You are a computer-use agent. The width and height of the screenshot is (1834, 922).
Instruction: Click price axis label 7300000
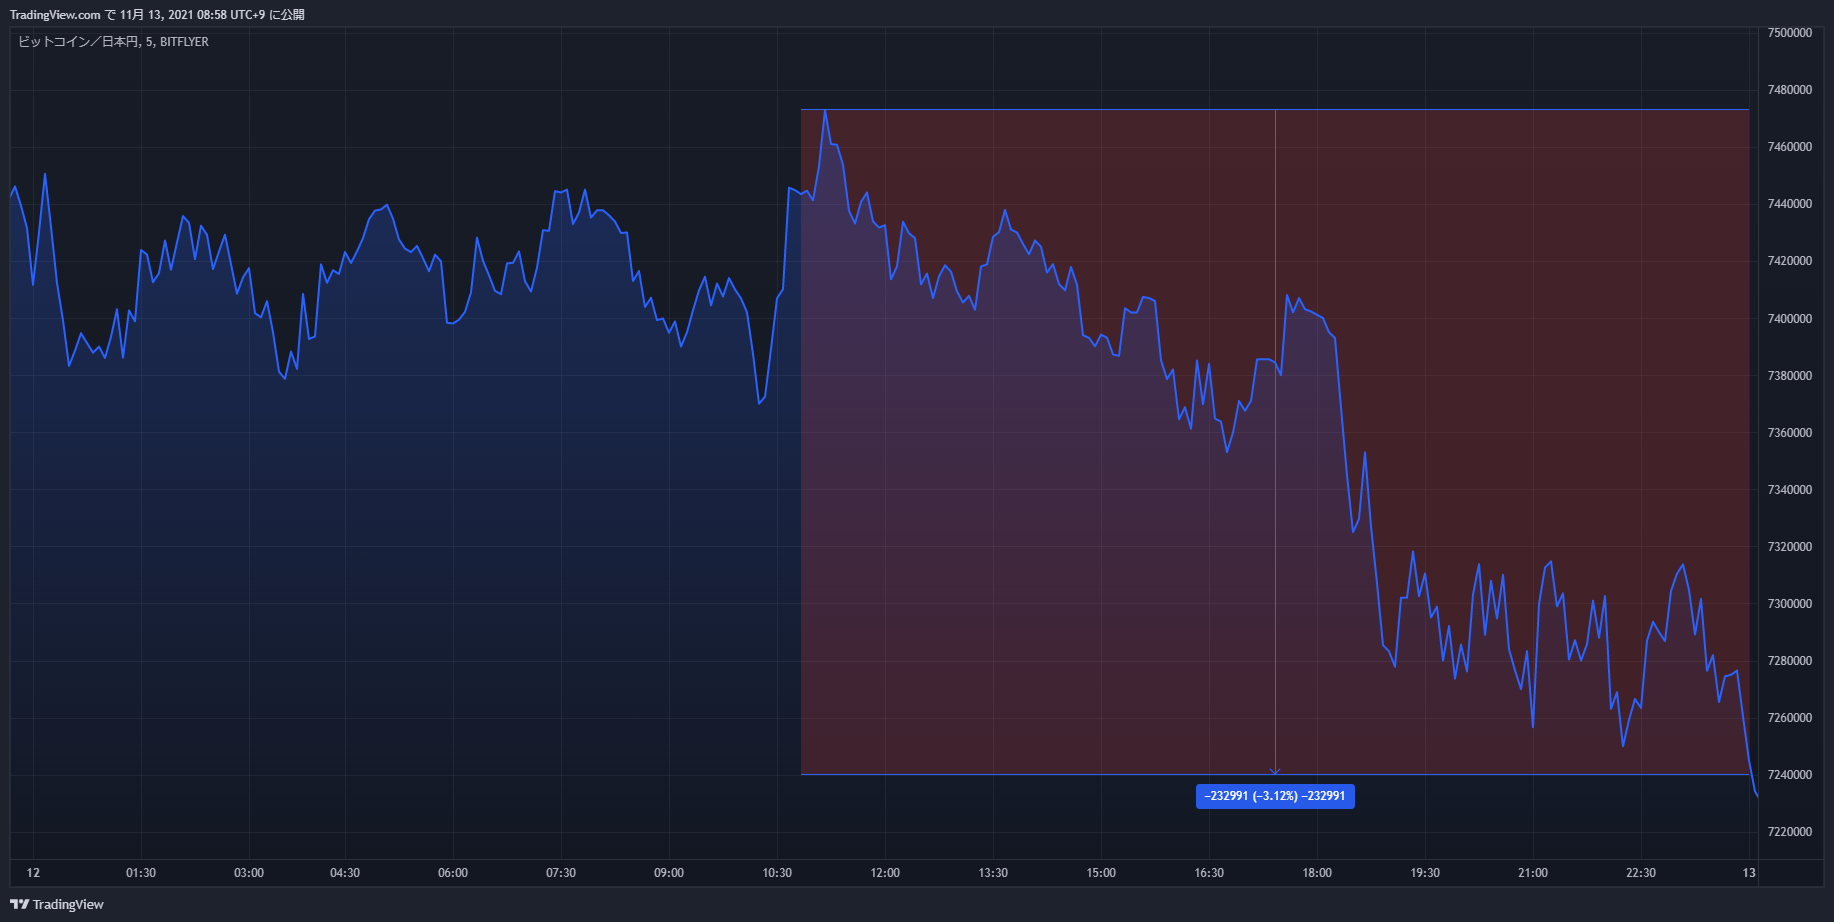(x=1790, y=604)
